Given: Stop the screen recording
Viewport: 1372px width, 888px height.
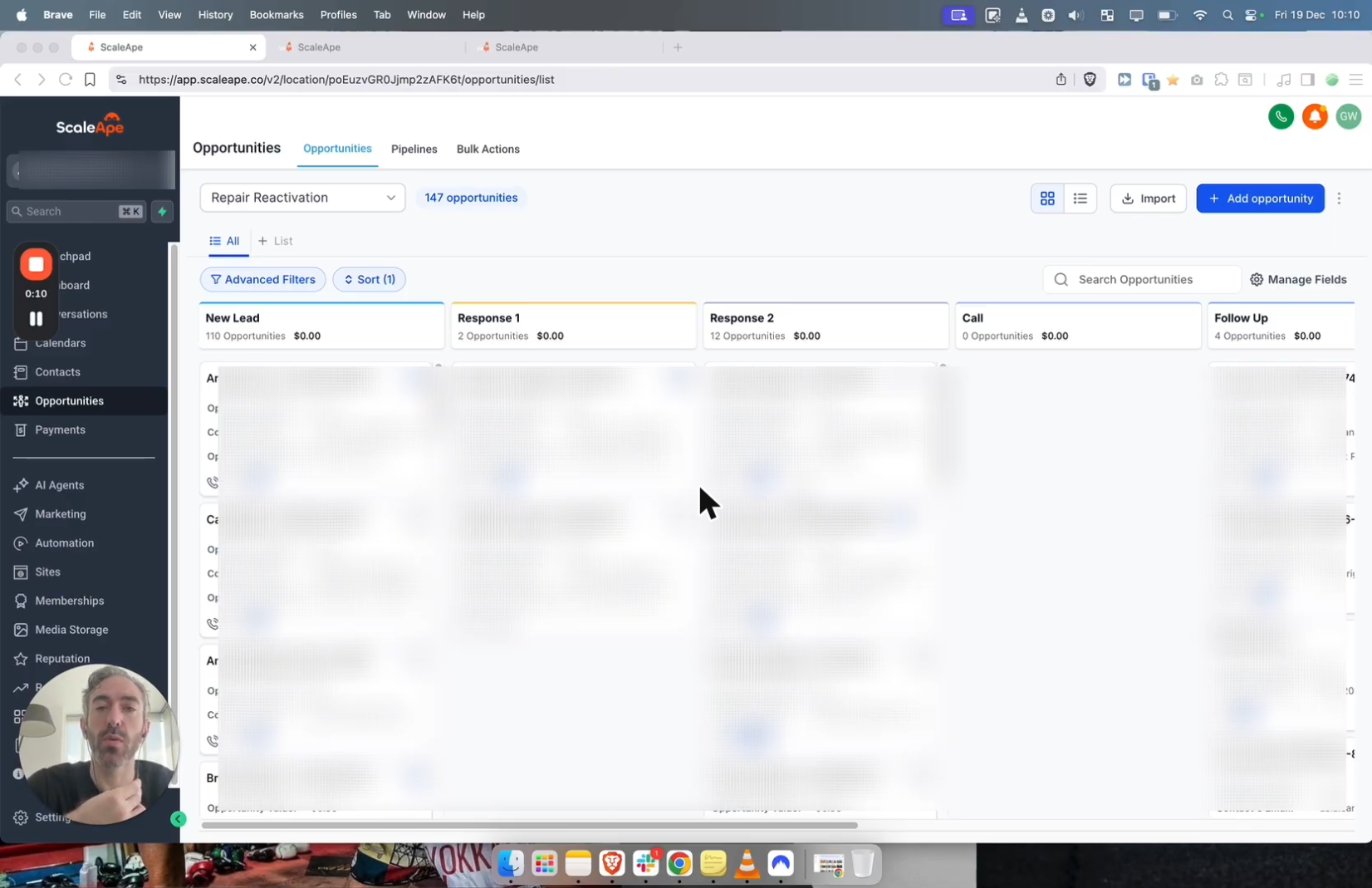Looking at the screenshot, I should tap(36, 264).
